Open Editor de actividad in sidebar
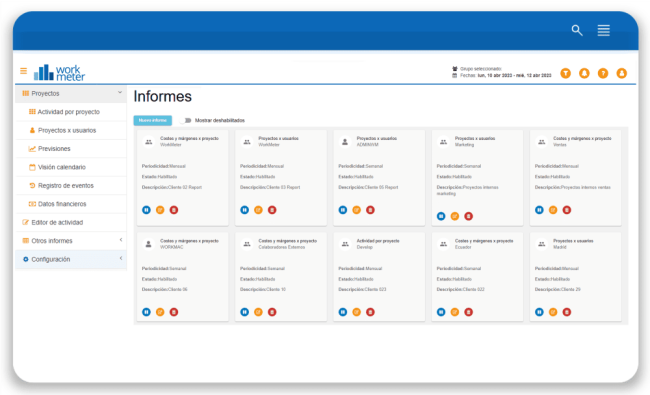This screenshot has width=650, height=395. pos(71,223)
